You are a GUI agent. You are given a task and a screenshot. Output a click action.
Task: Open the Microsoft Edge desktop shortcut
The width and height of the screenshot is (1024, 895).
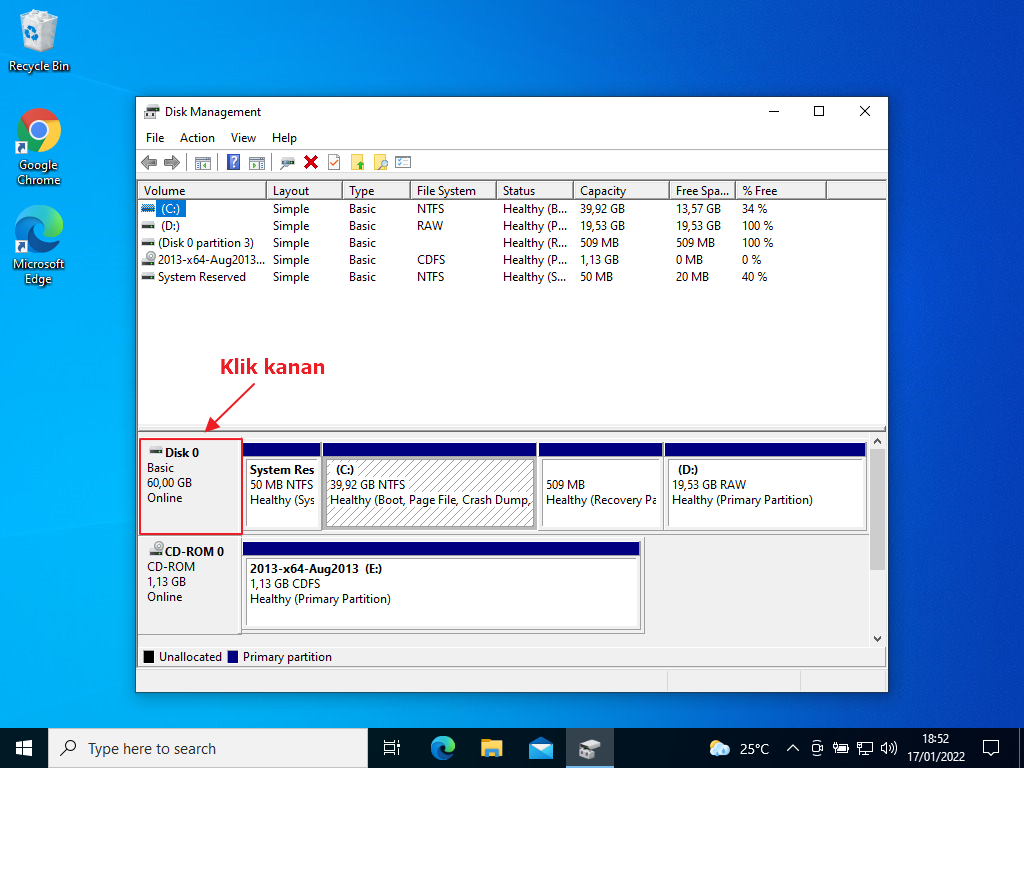[x=39, y=246]
